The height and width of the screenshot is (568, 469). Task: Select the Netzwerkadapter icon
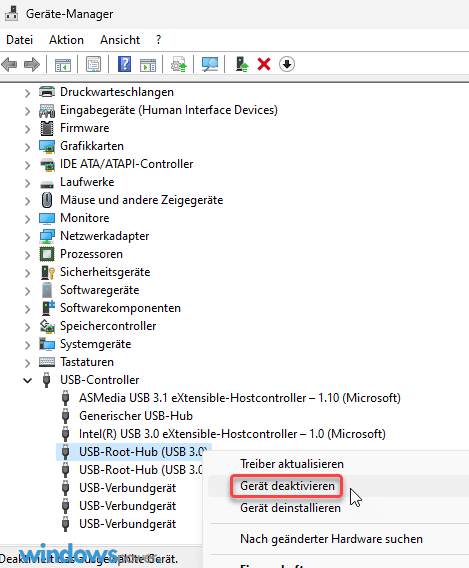pyautogui.click(x=47, y=236)
